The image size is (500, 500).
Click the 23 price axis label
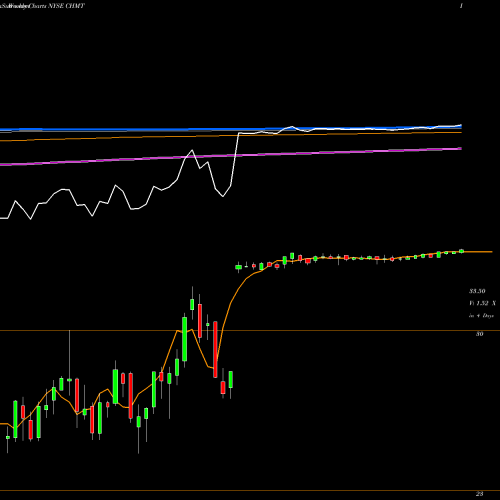pos(479,494)
